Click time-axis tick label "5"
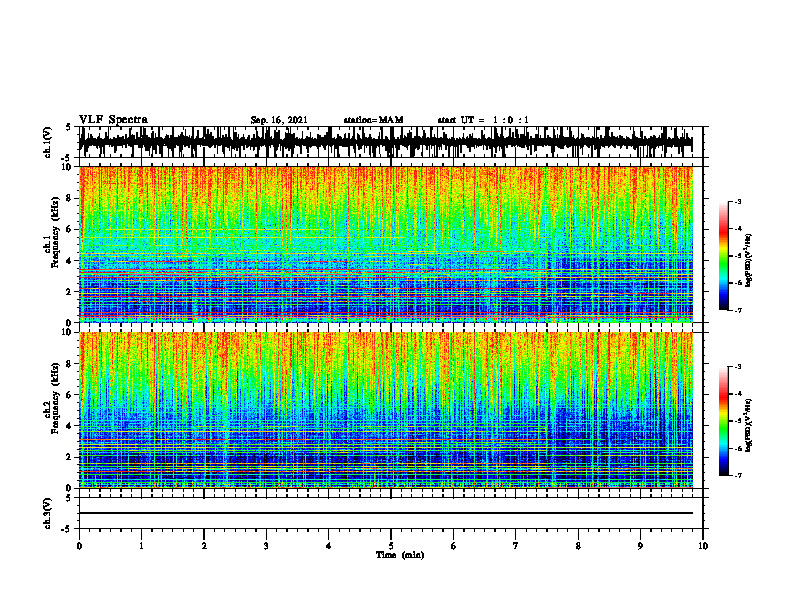This screenshot has width=792, height=612. click(x=391, y=546)
